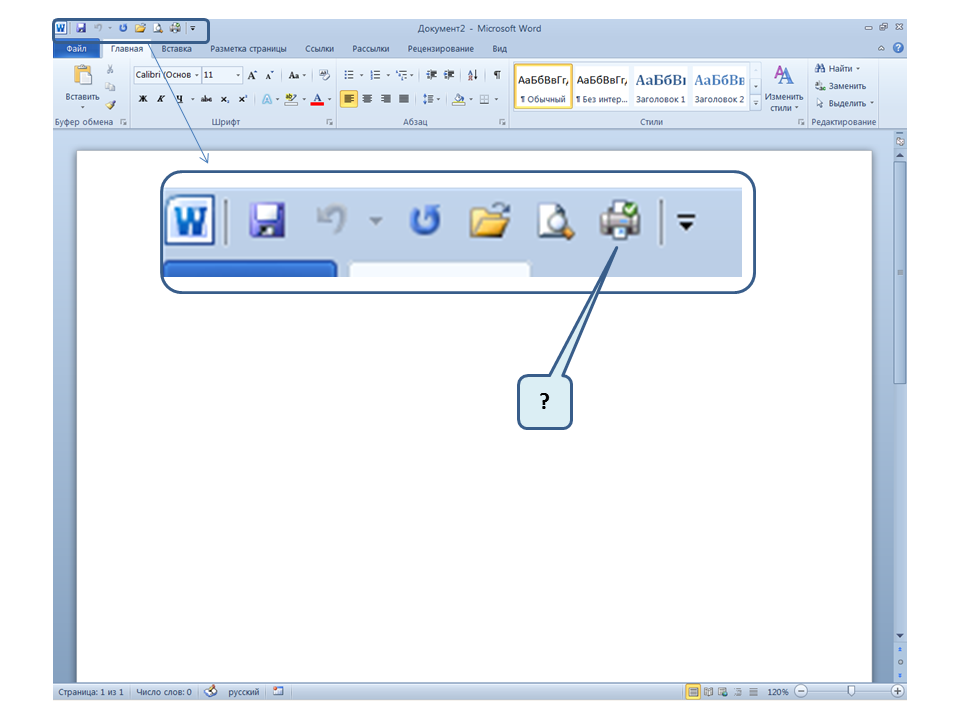Toggle italic formatting (К)

160,99
